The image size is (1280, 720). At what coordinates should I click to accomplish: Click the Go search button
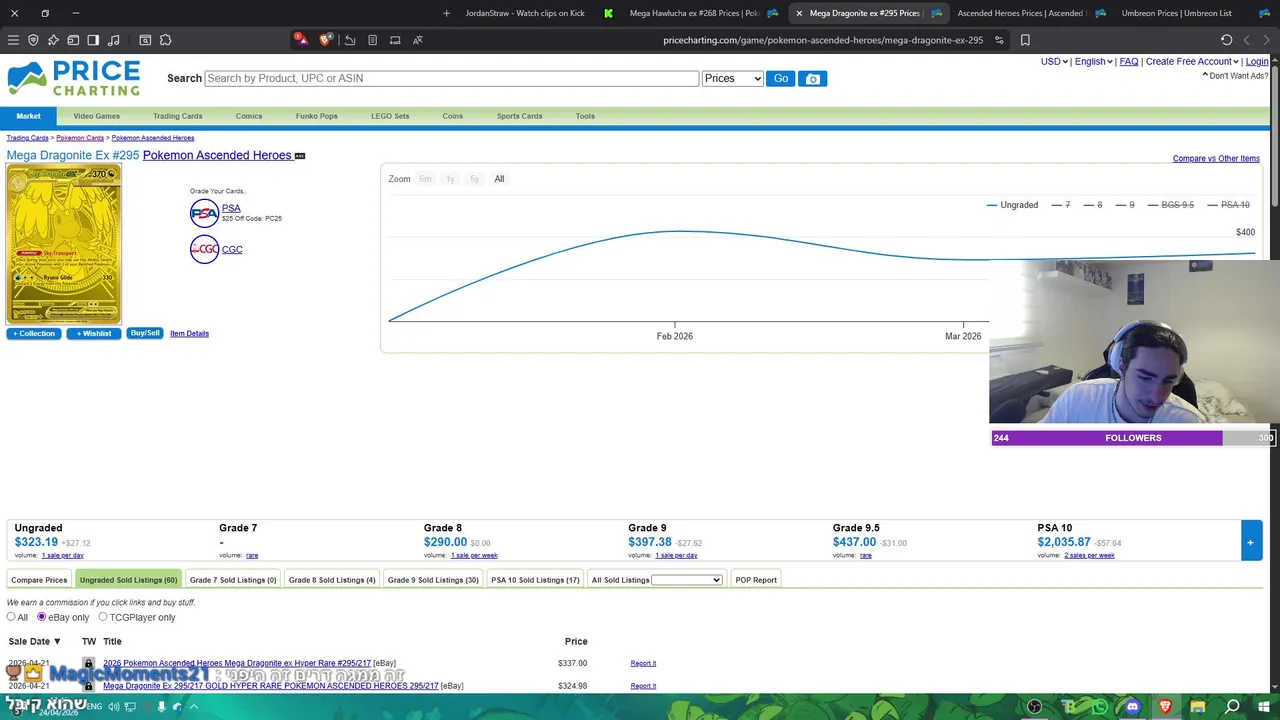pyautogui.click(x=780, y=78)
